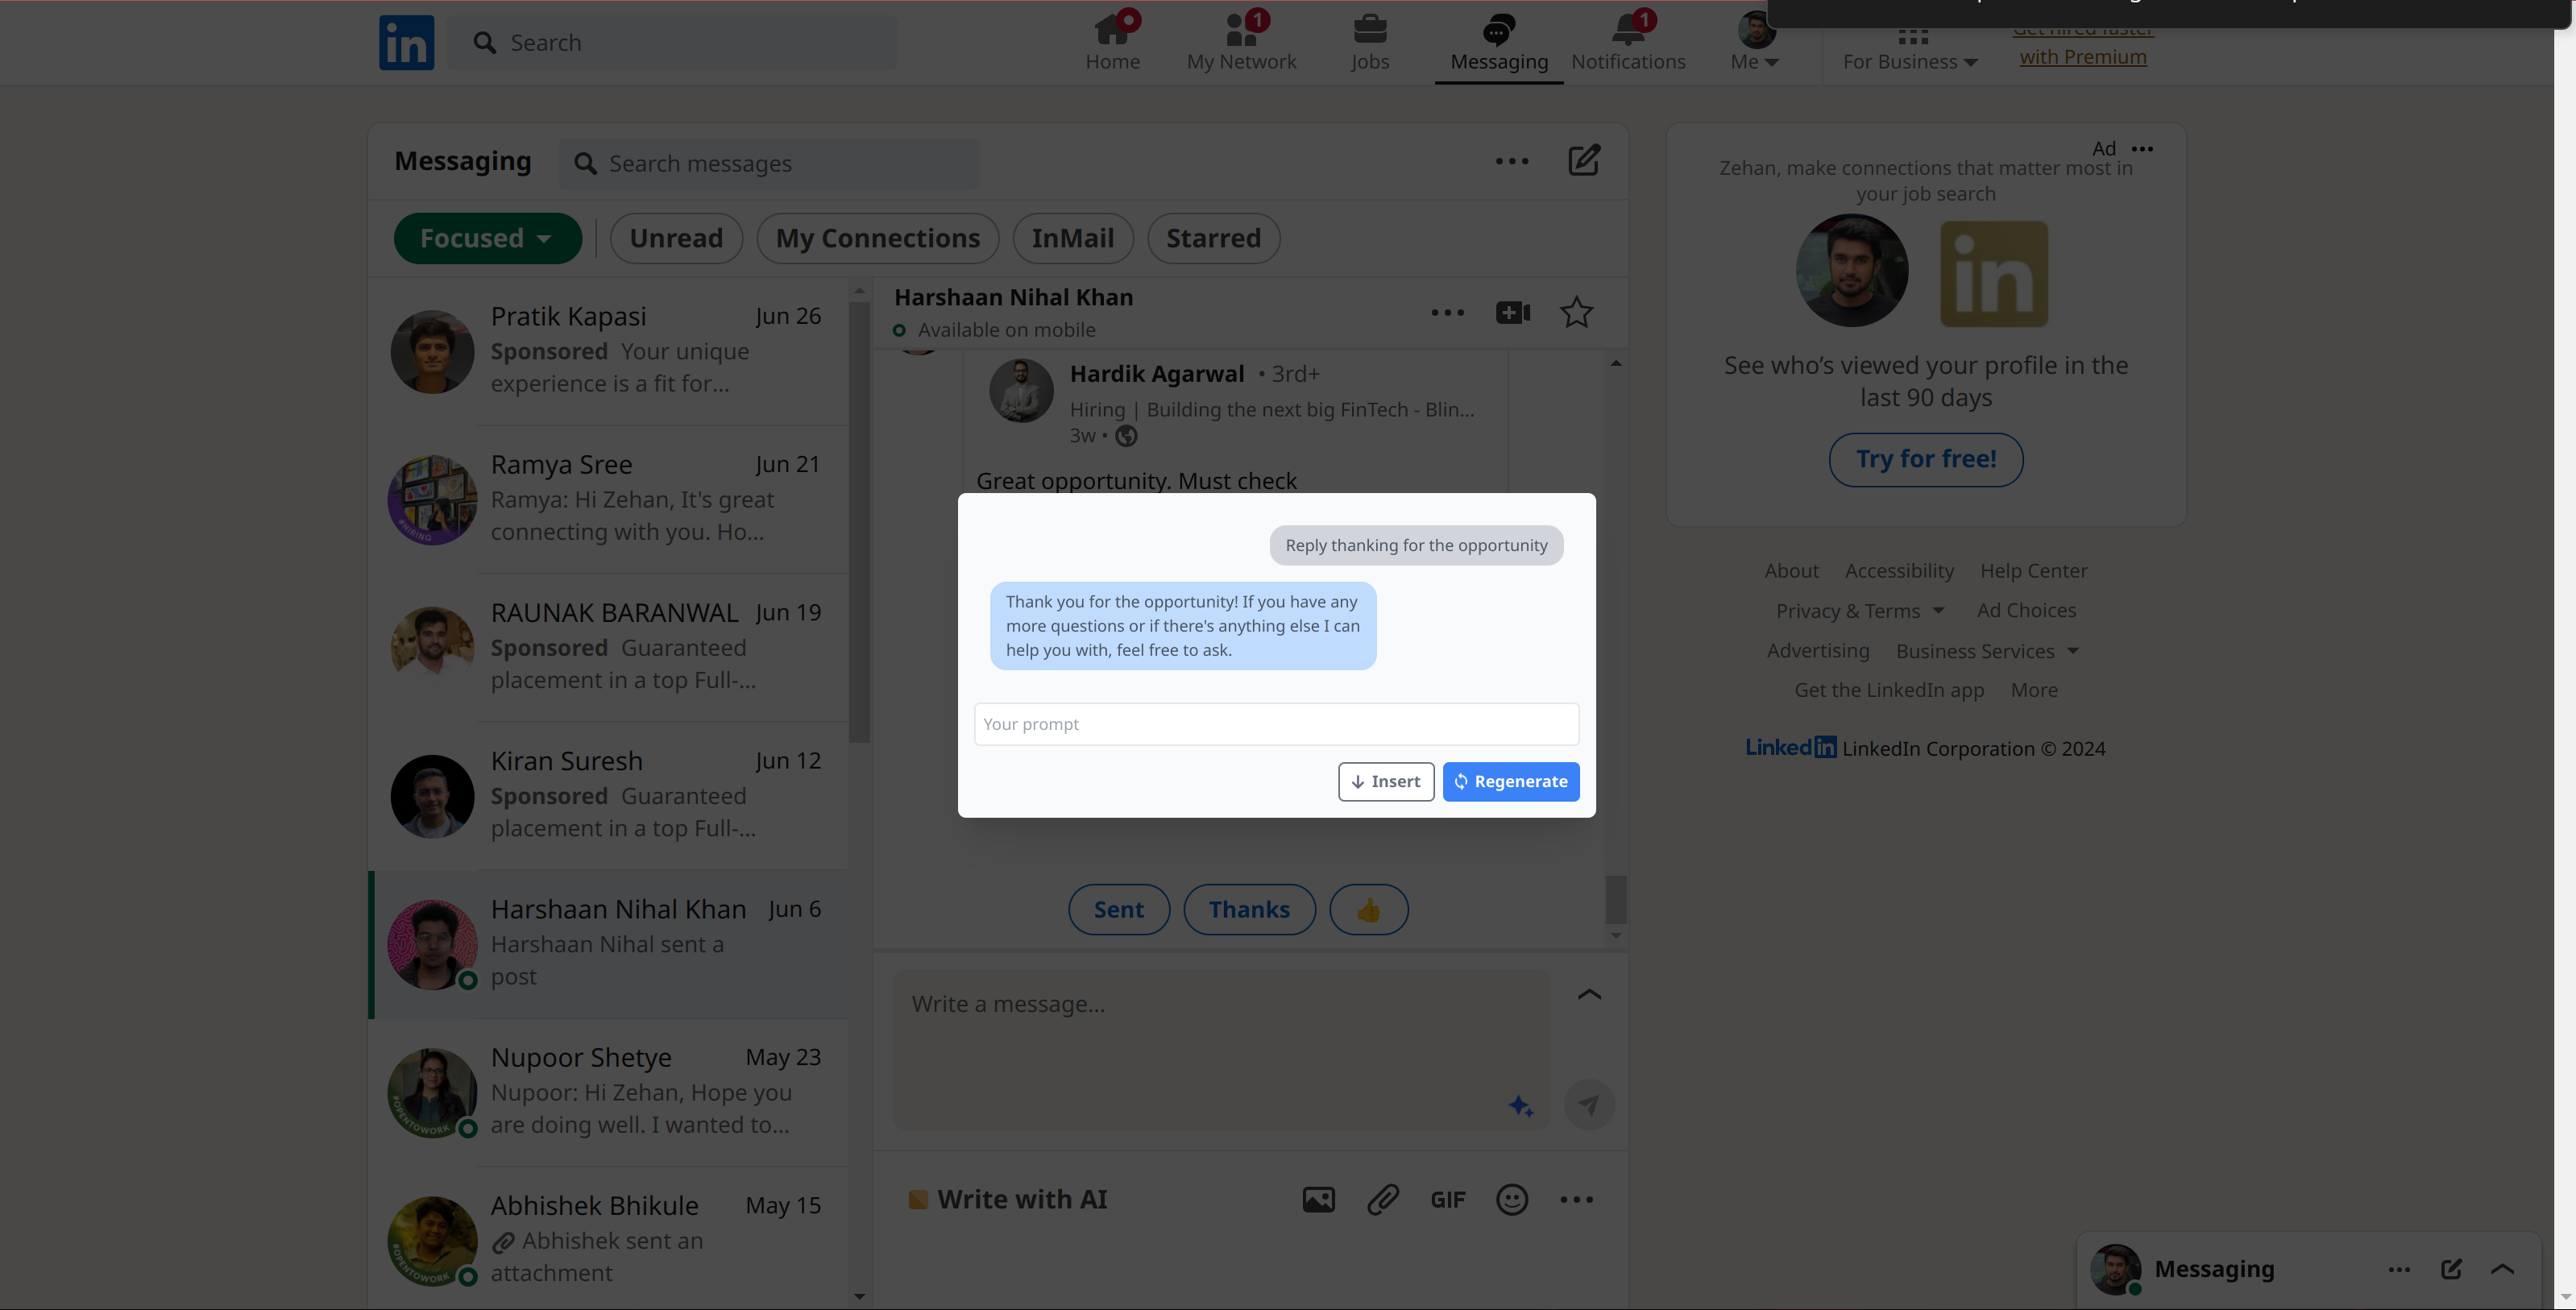Image resolution: width=2576 pixels, height=1310 pixels.
Task: Expand Business Services dropdown
Action: tap(1987, 651)
